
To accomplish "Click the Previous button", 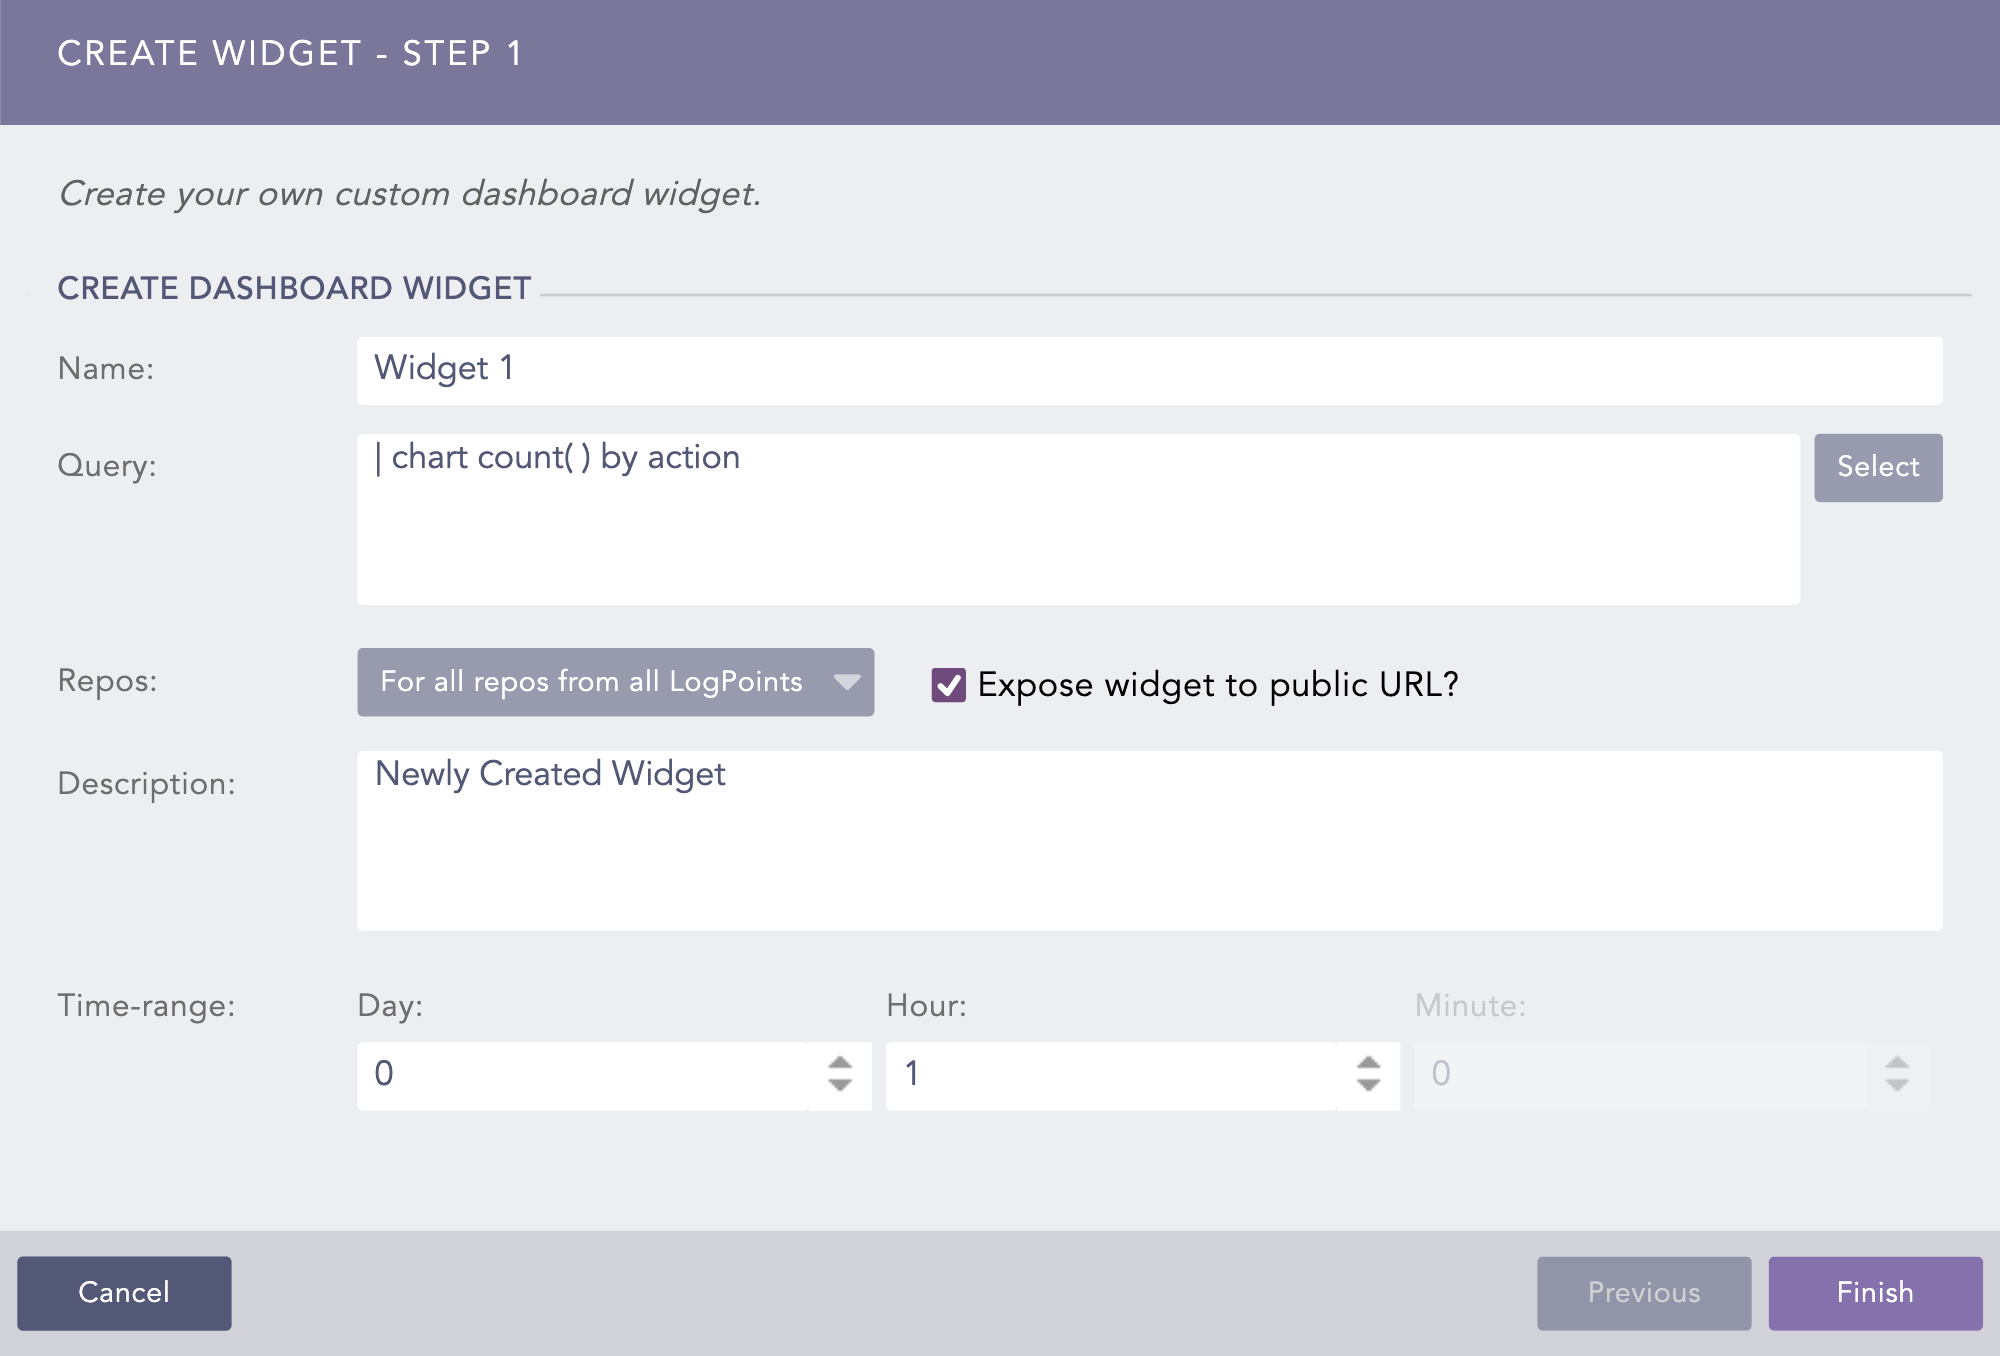I will click(1643, 1293).
